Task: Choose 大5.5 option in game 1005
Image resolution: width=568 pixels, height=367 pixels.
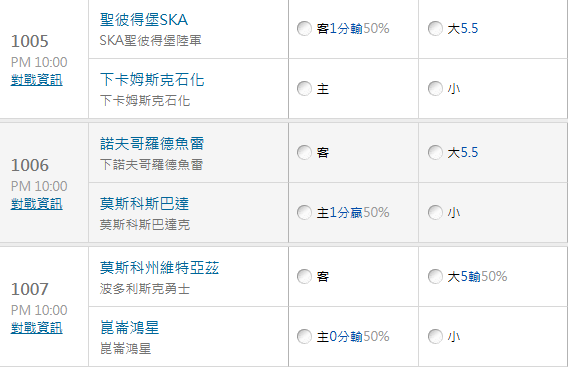Action: [435, 29]
